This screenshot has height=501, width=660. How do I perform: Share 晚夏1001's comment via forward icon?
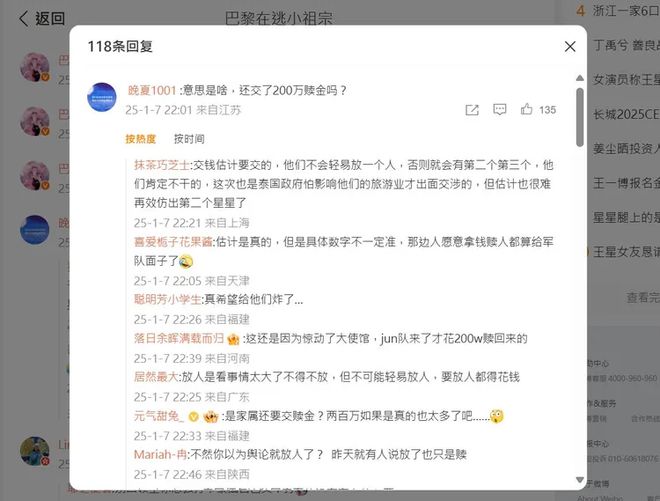[472, 110]
